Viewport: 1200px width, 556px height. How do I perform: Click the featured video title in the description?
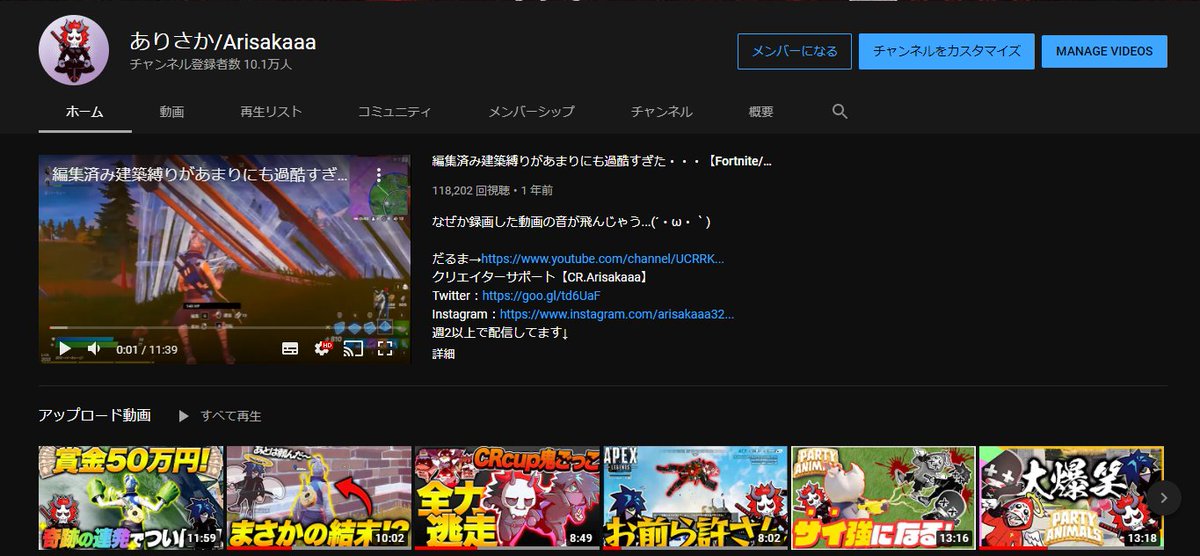coord(602,161)
